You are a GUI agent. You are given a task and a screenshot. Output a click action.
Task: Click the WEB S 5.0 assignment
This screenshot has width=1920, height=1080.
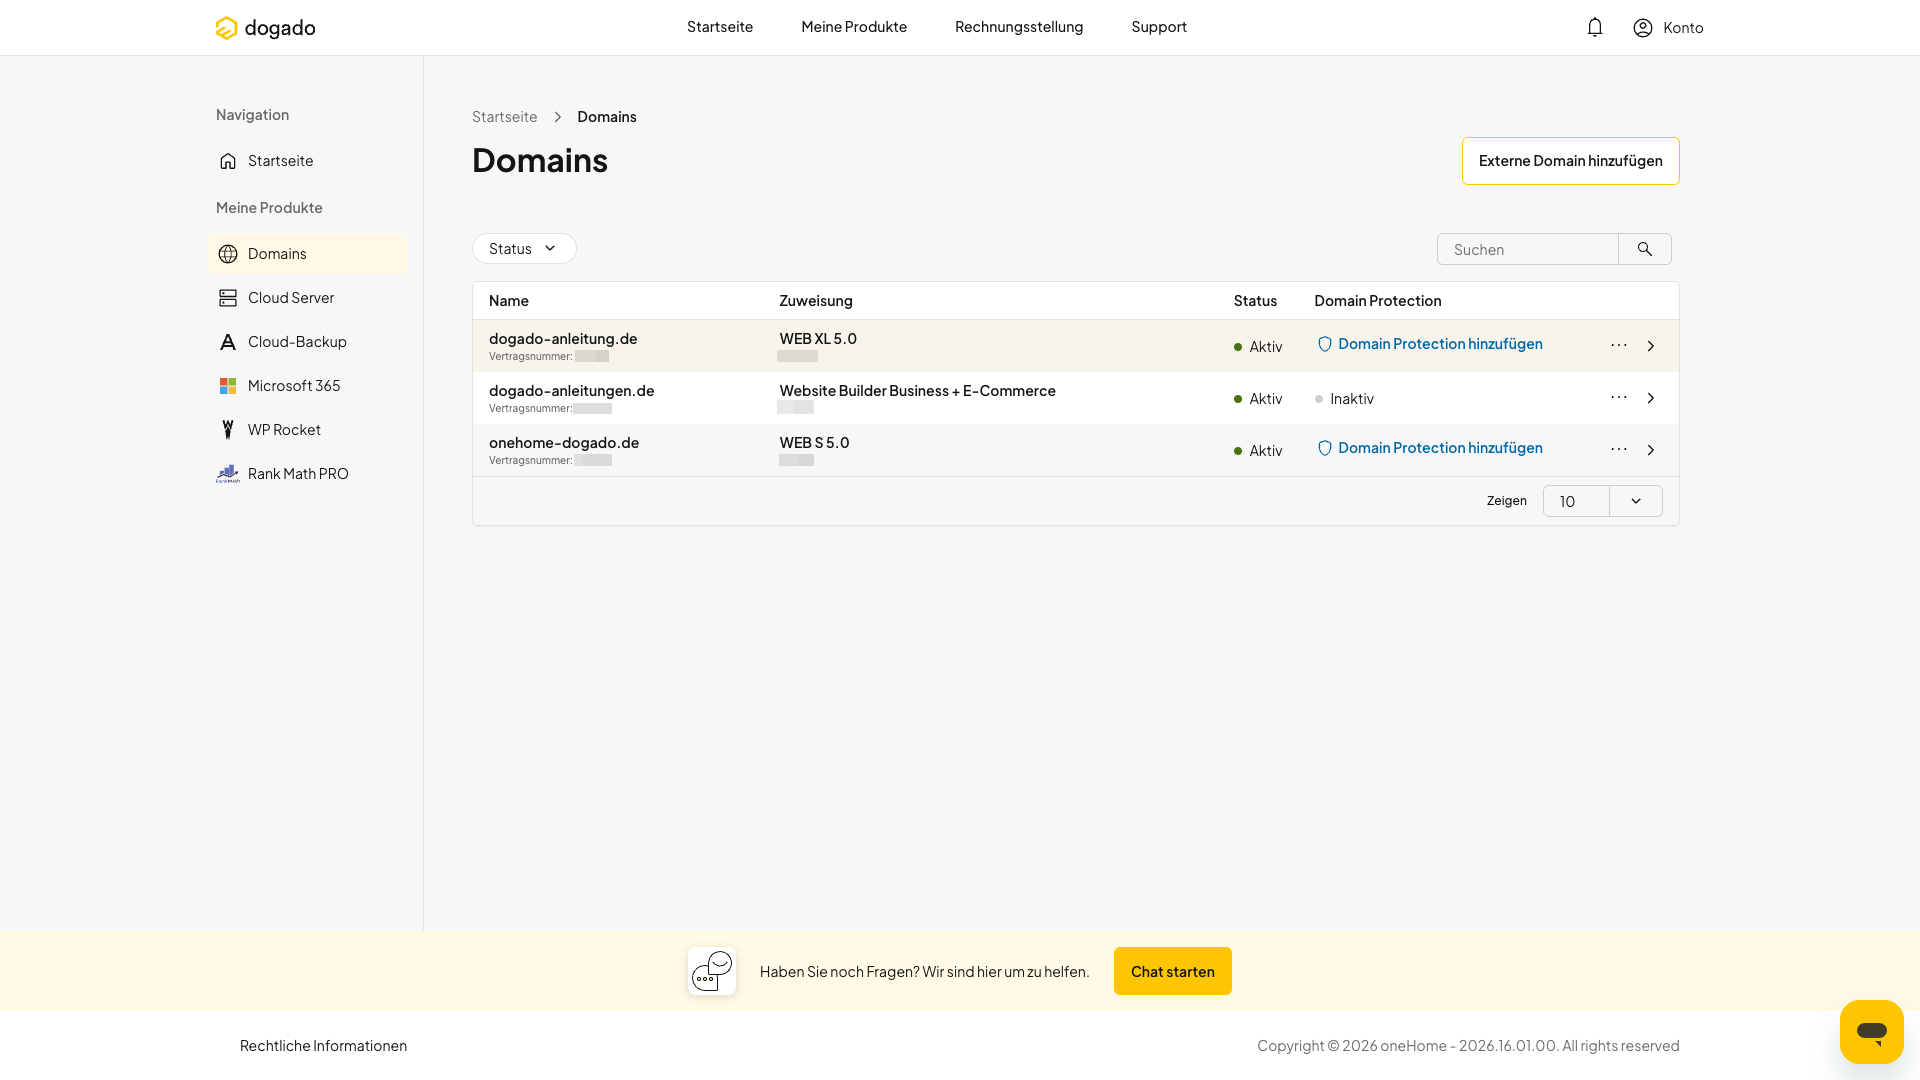[x=814, y=443]
